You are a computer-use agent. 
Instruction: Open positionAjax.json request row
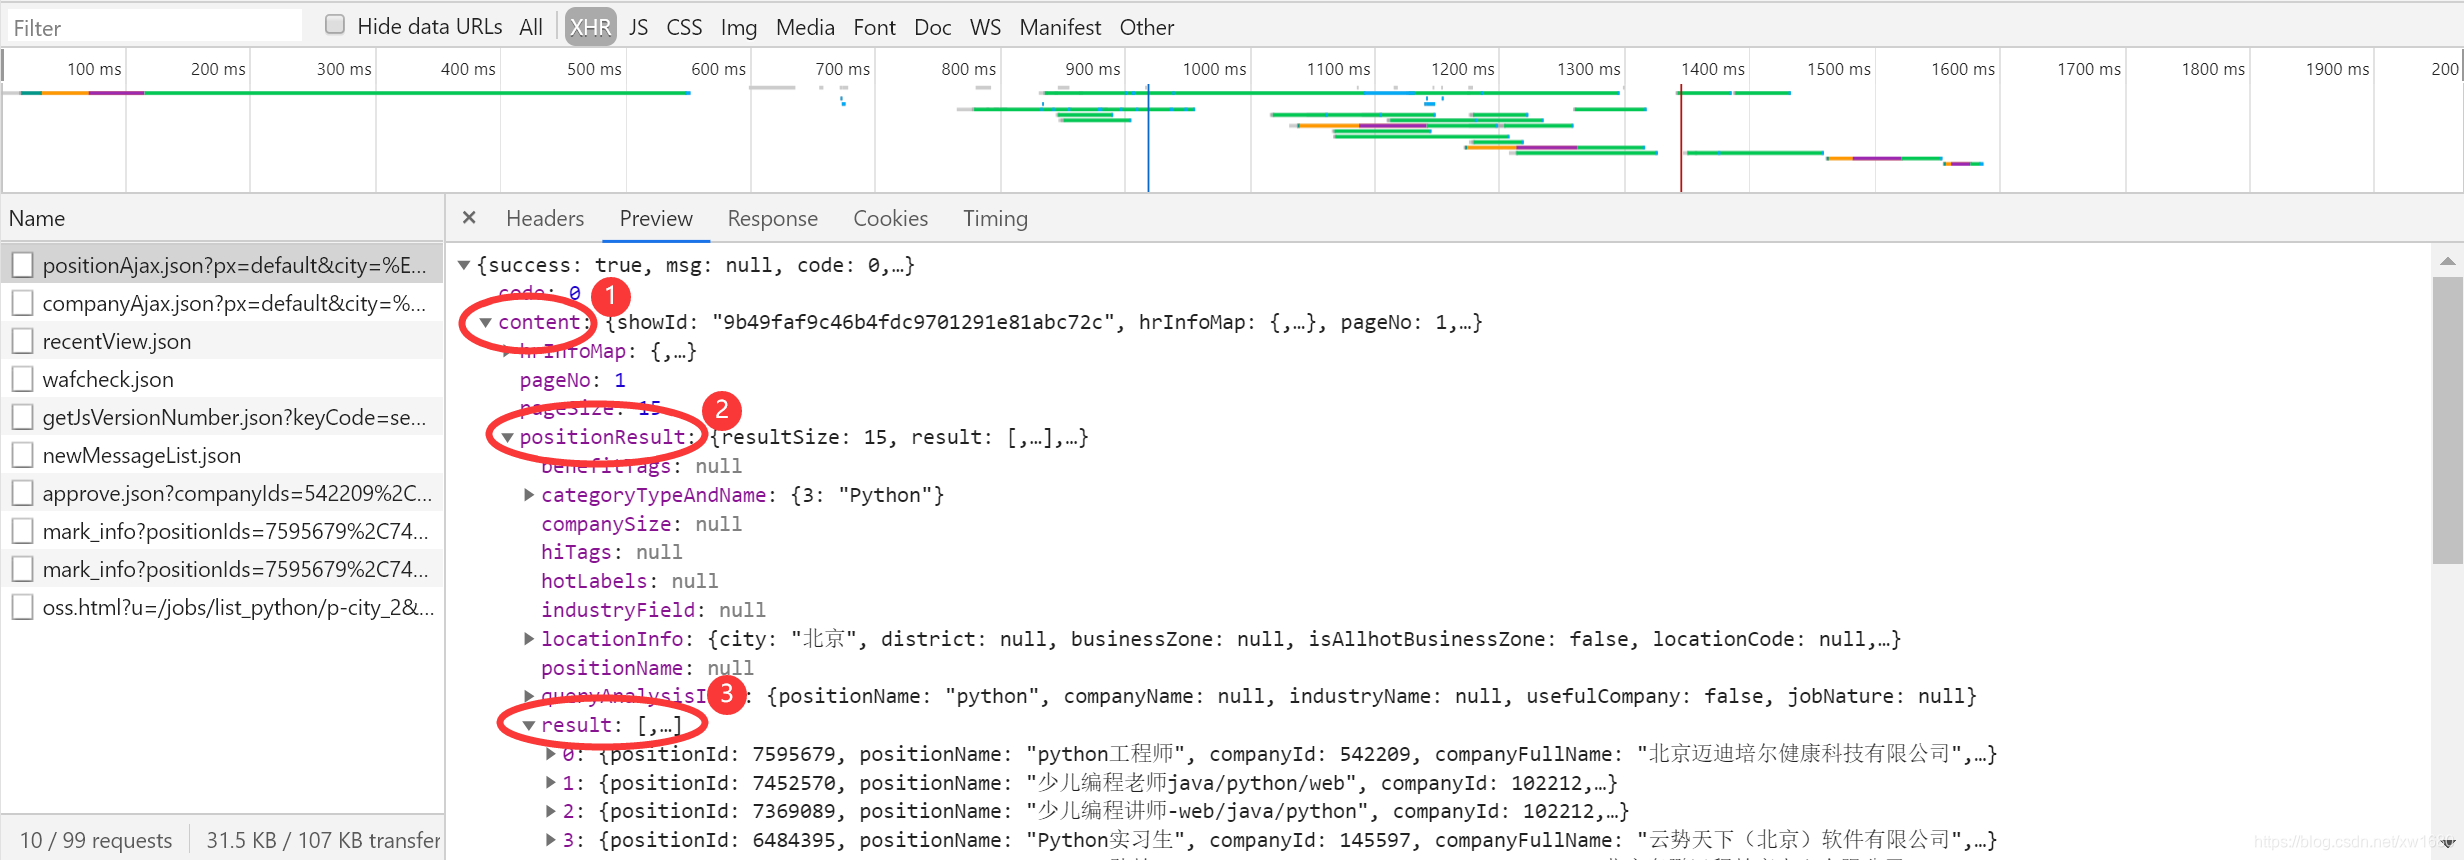tap(222, 265)
